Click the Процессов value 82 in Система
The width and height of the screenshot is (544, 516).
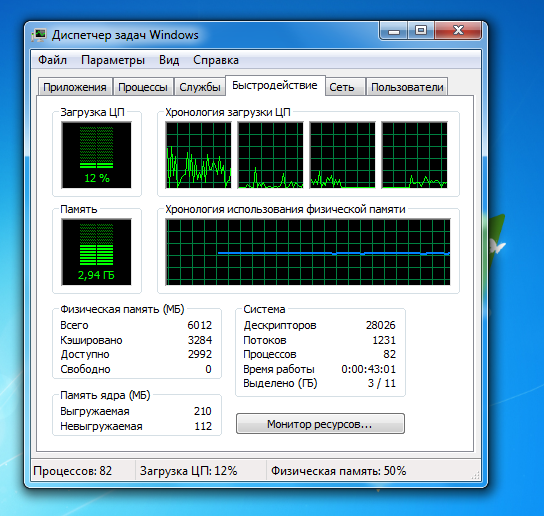[x=390, y=354]
